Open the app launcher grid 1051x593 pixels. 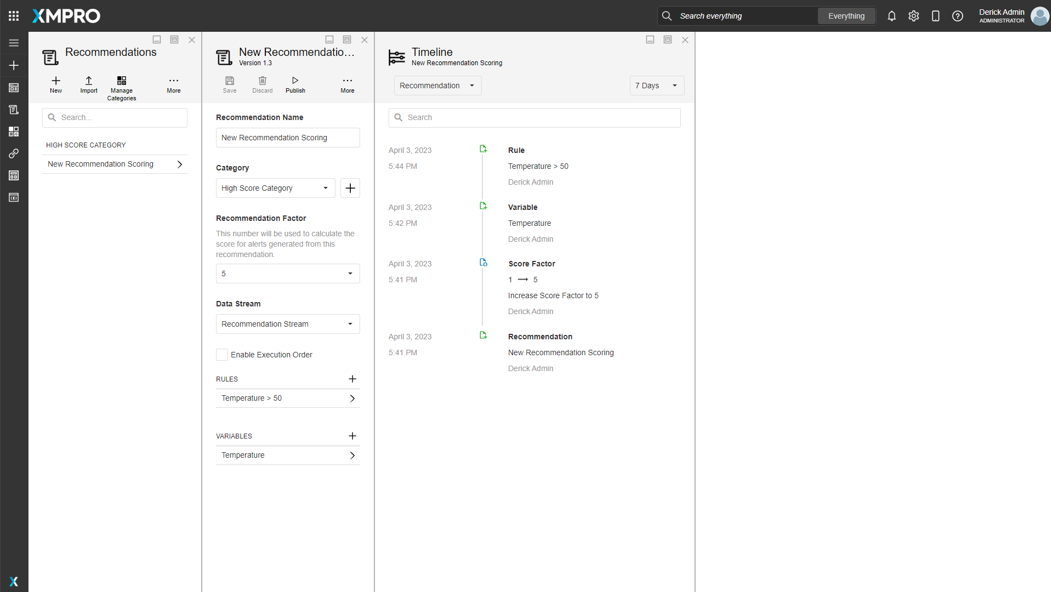coord(14,16)
